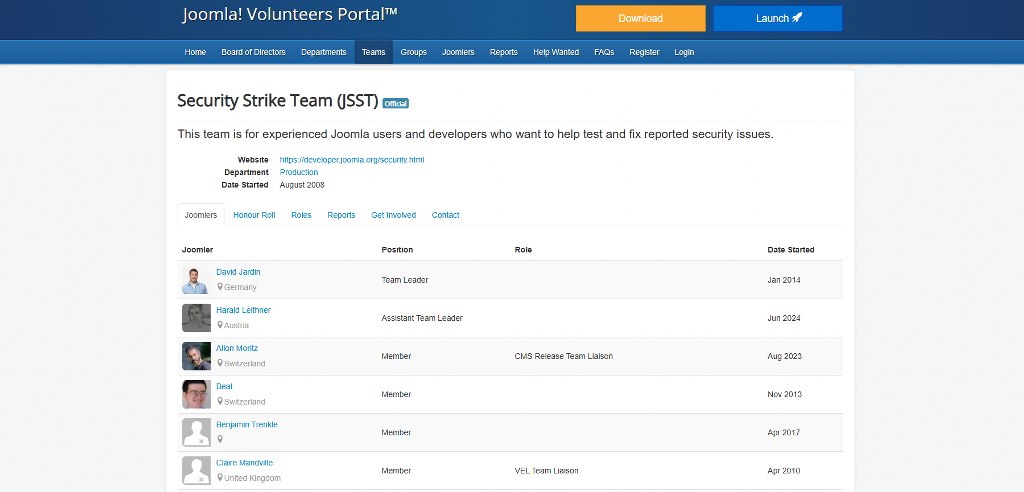Image resolution: width=1024 pixels, height=492 pixels.
Task: Click the Joomler column header
Action: [197, 250]
